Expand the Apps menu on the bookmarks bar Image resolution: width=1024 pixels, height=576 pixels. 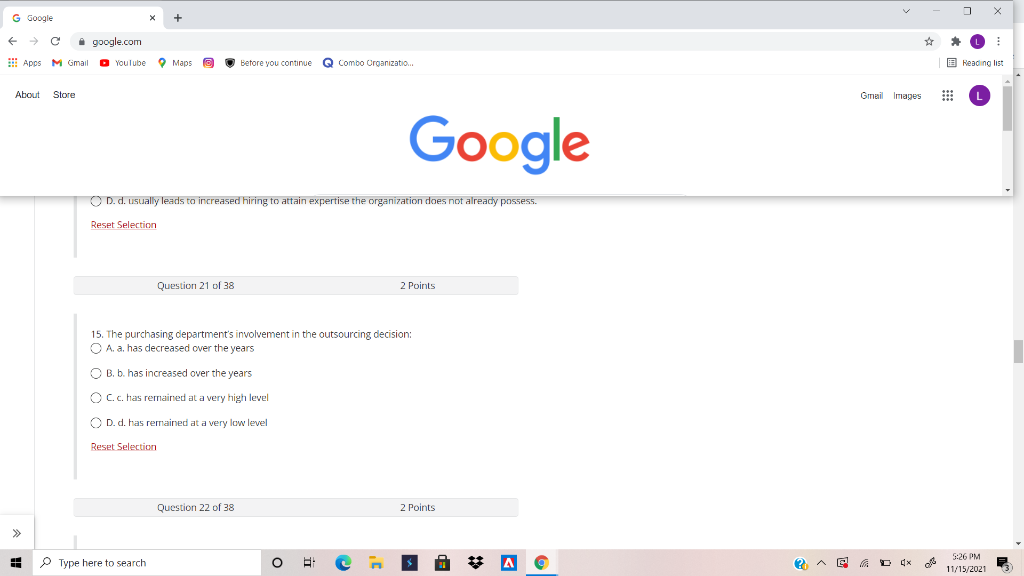tap(26, 62)
